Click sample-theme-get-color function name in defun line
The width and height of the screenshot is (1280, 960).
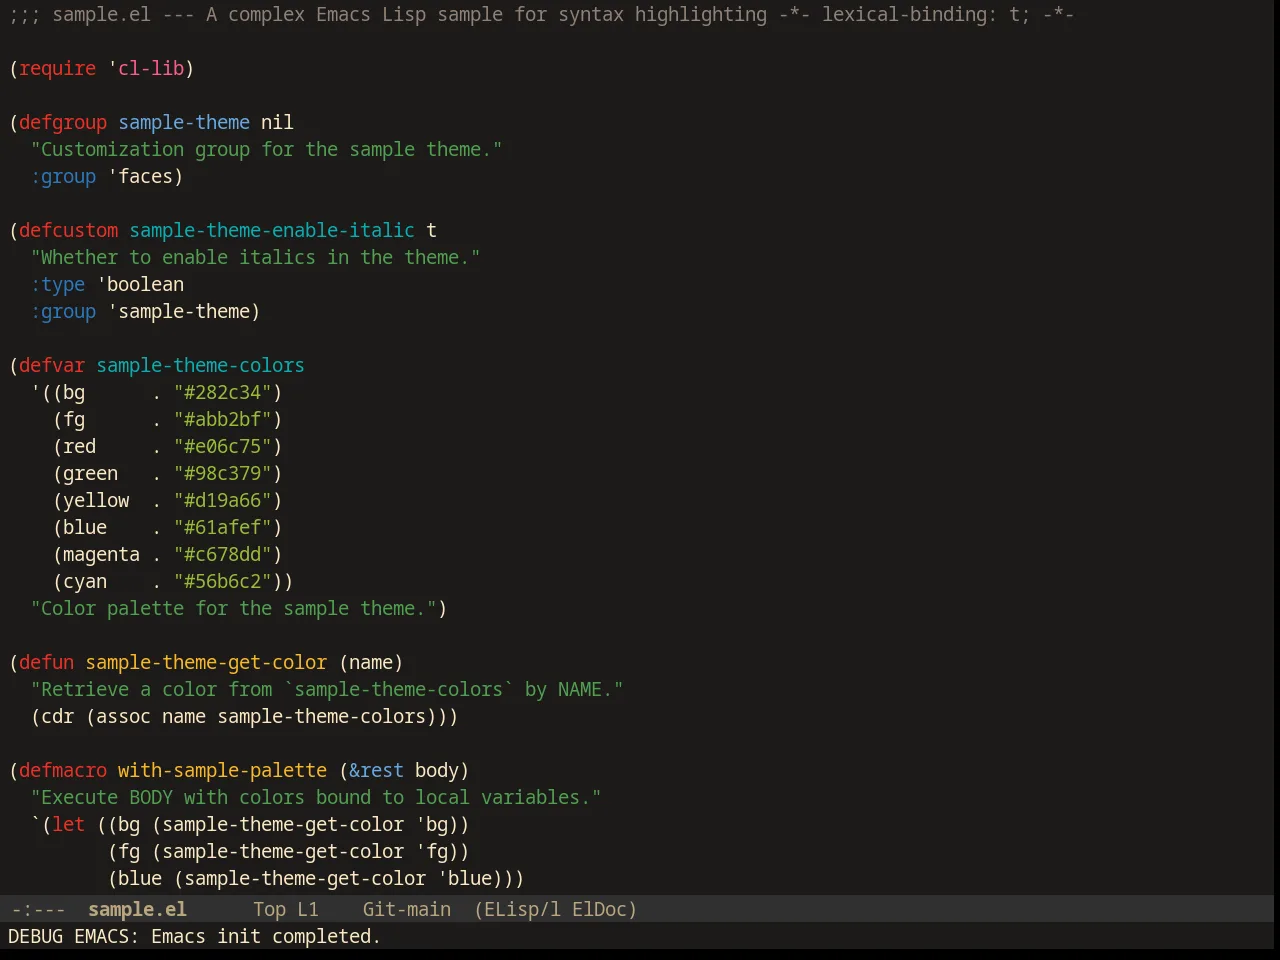pyautogui.click(x=206, y=662)
